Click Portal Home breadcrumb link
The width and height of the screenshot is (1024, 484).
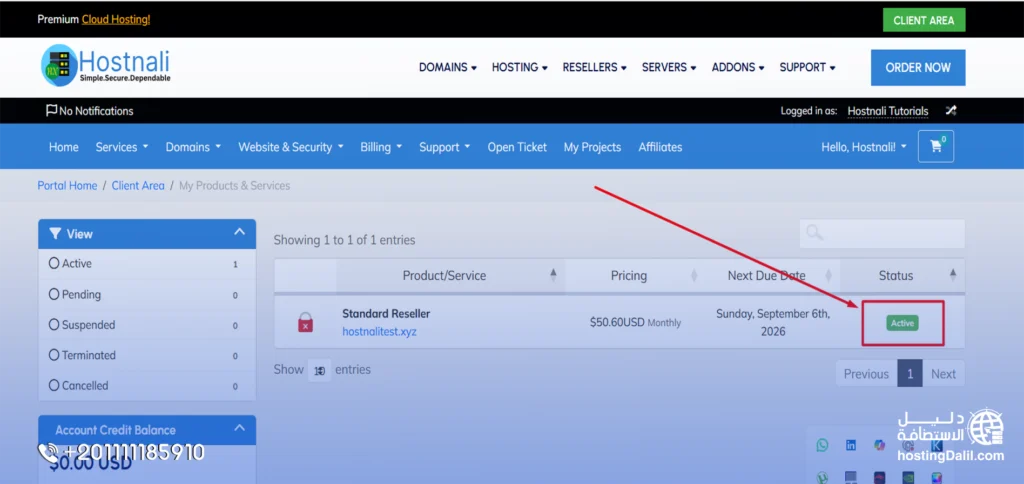67,186
